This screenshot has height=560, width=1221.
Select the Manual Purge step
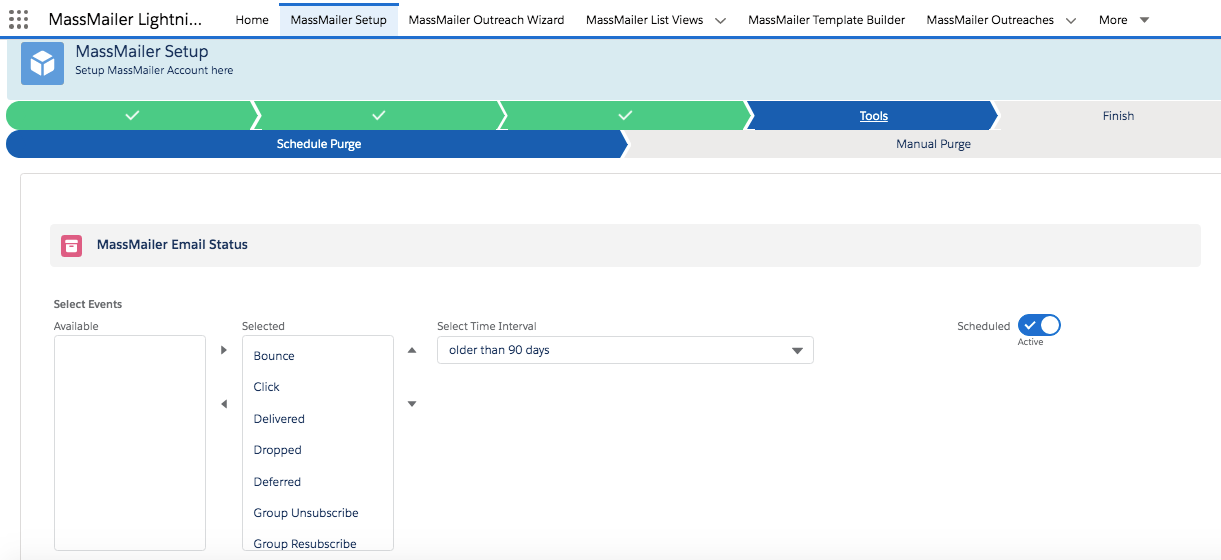(933, 144)
